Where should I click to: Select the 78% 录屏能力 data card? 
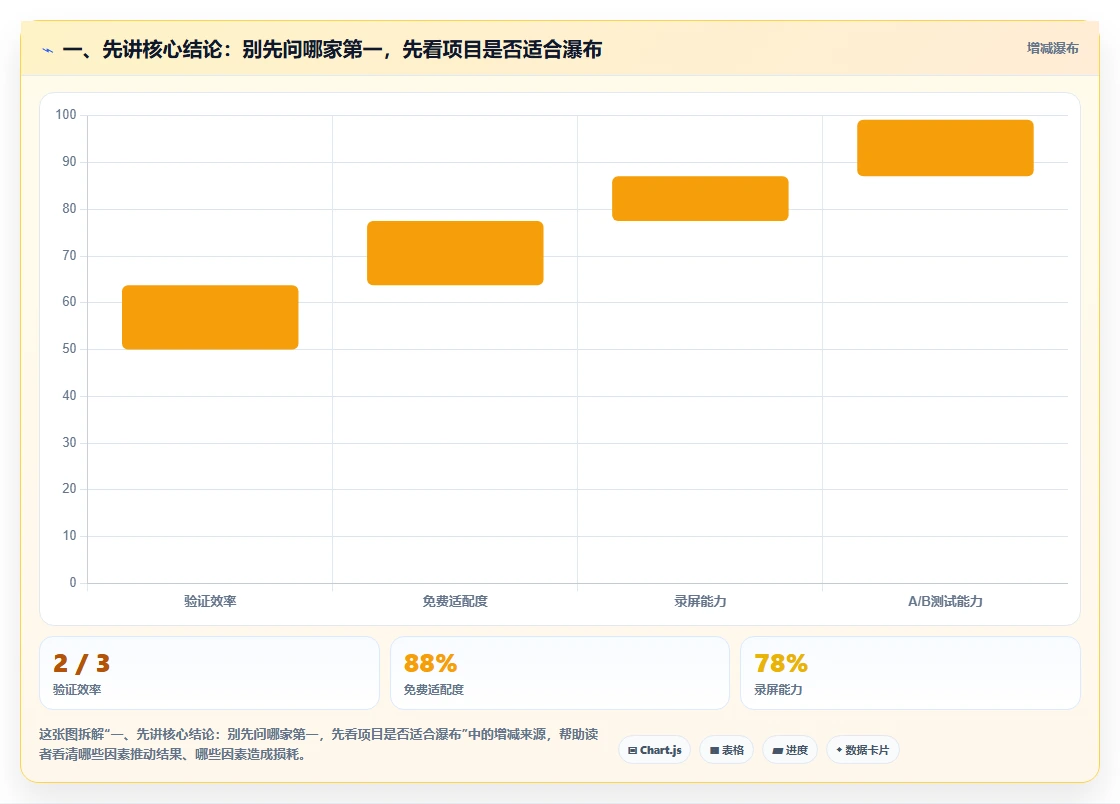[910, 673]
